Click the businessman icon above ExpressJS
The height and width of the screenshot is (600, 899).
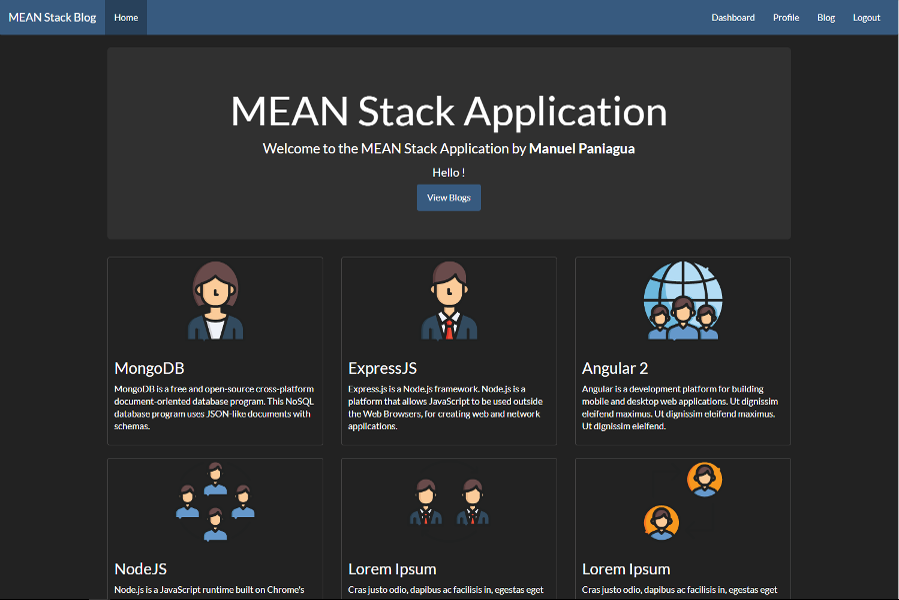(x=449, y=300)
